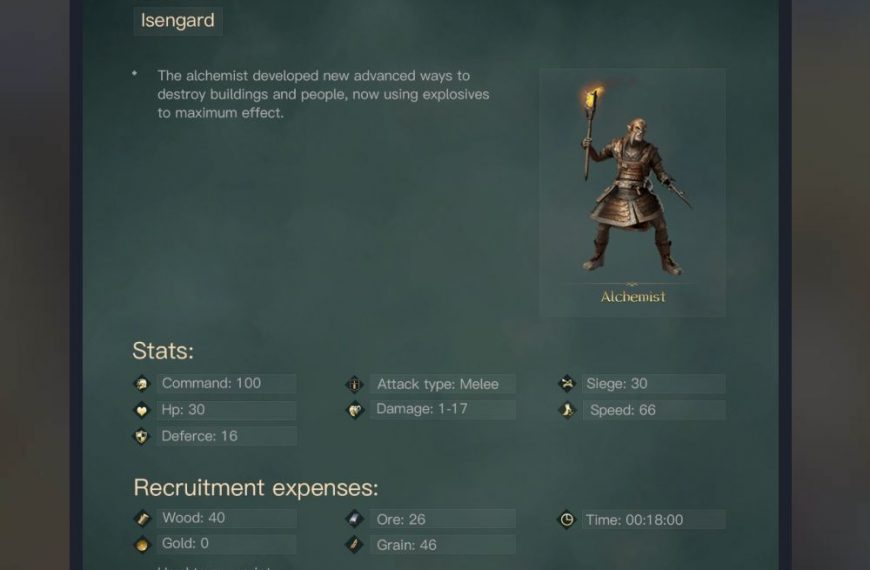Click the Siege catapult icon

coord(567,384)
